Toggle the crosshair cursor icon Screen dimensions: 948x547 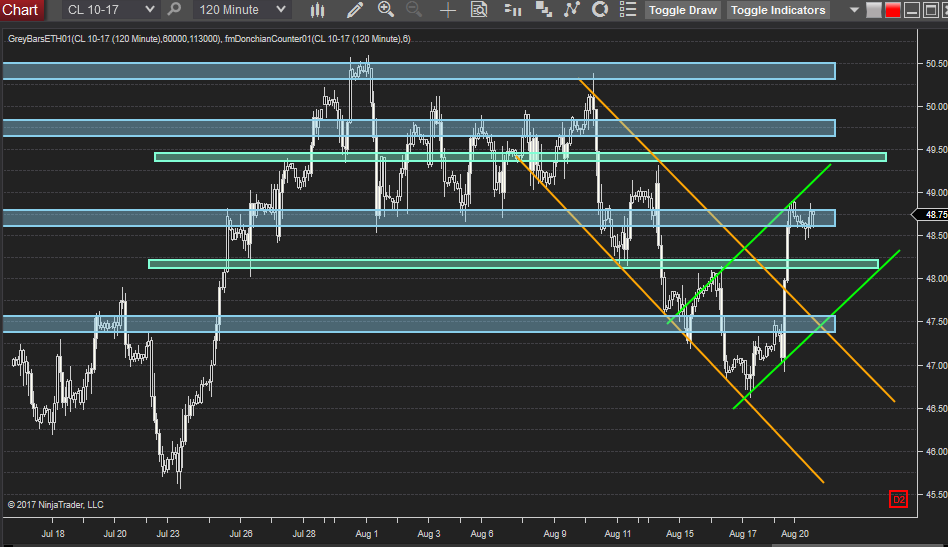pyautogui.click(x=447, y=10)
